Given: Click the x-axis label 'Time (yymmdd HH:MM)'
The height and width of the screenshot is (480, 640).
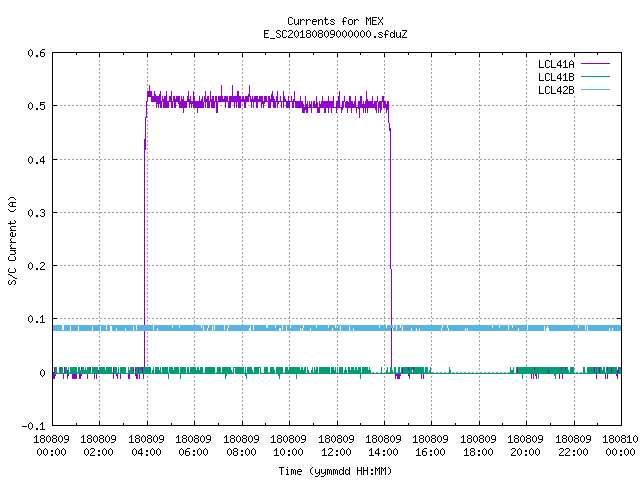Looking at the screenshot, I should coord(335,471).
